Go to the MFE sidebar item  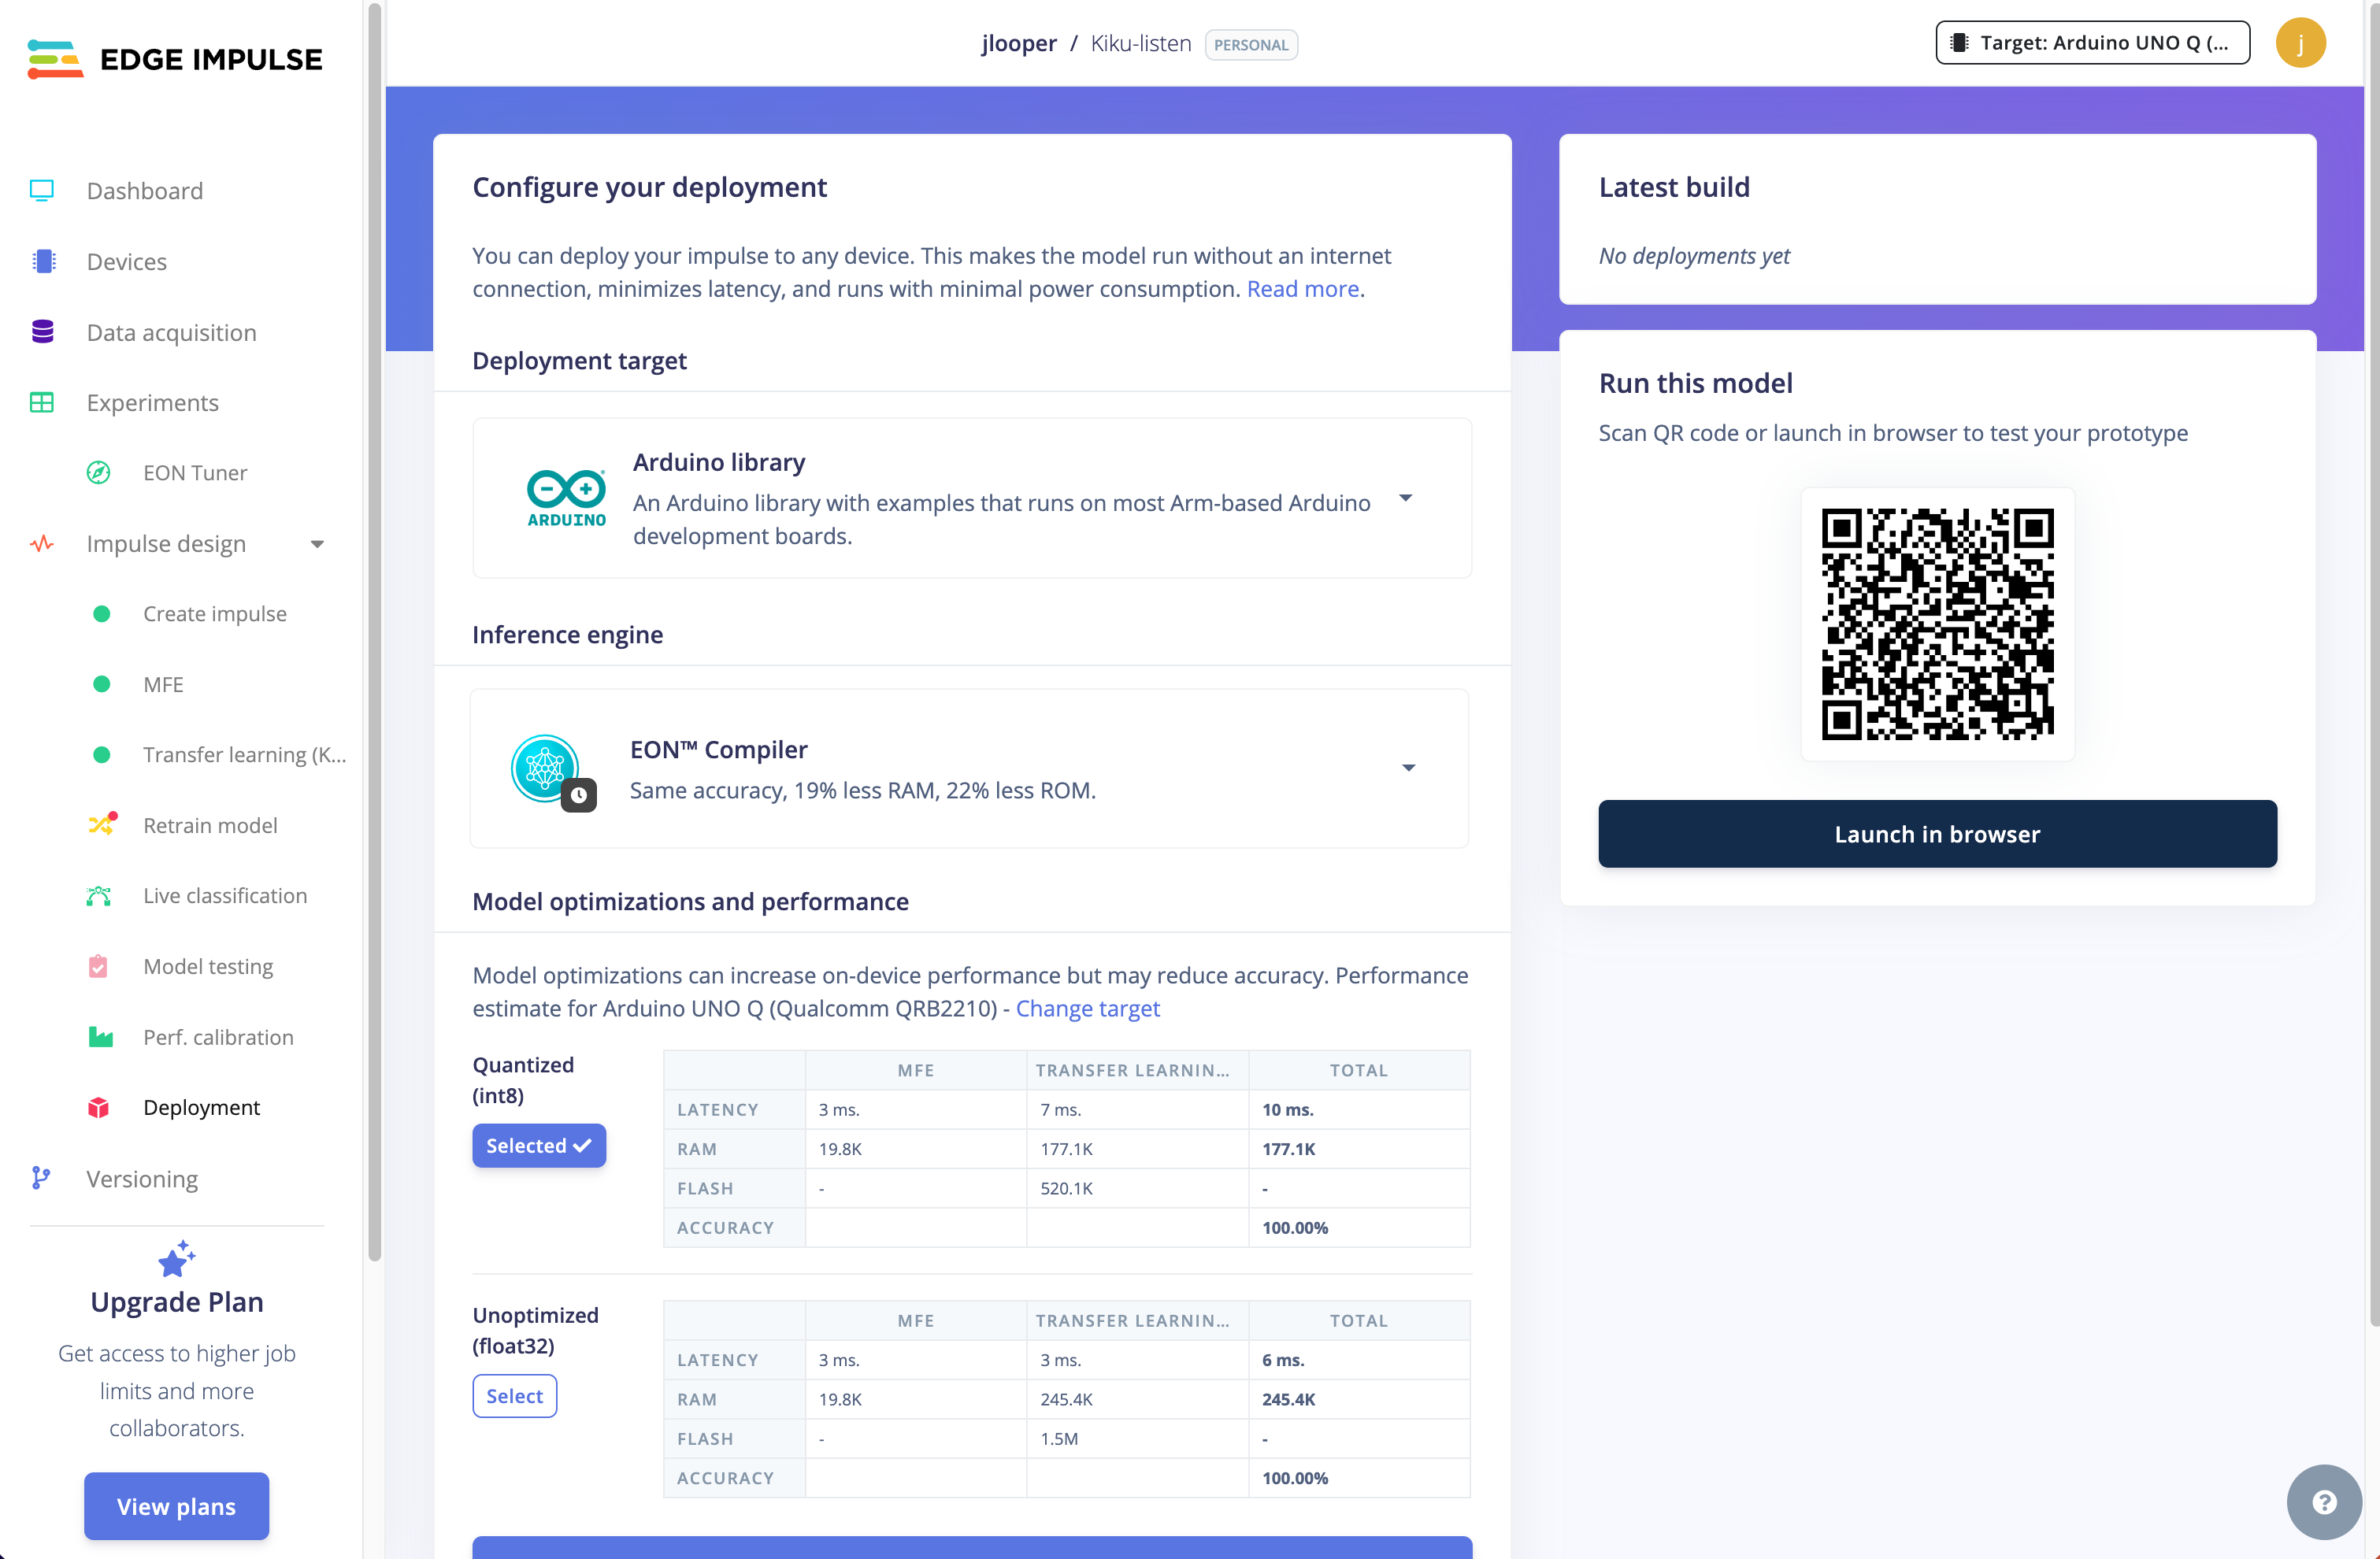pyautogui.click(x=163, y=684)
